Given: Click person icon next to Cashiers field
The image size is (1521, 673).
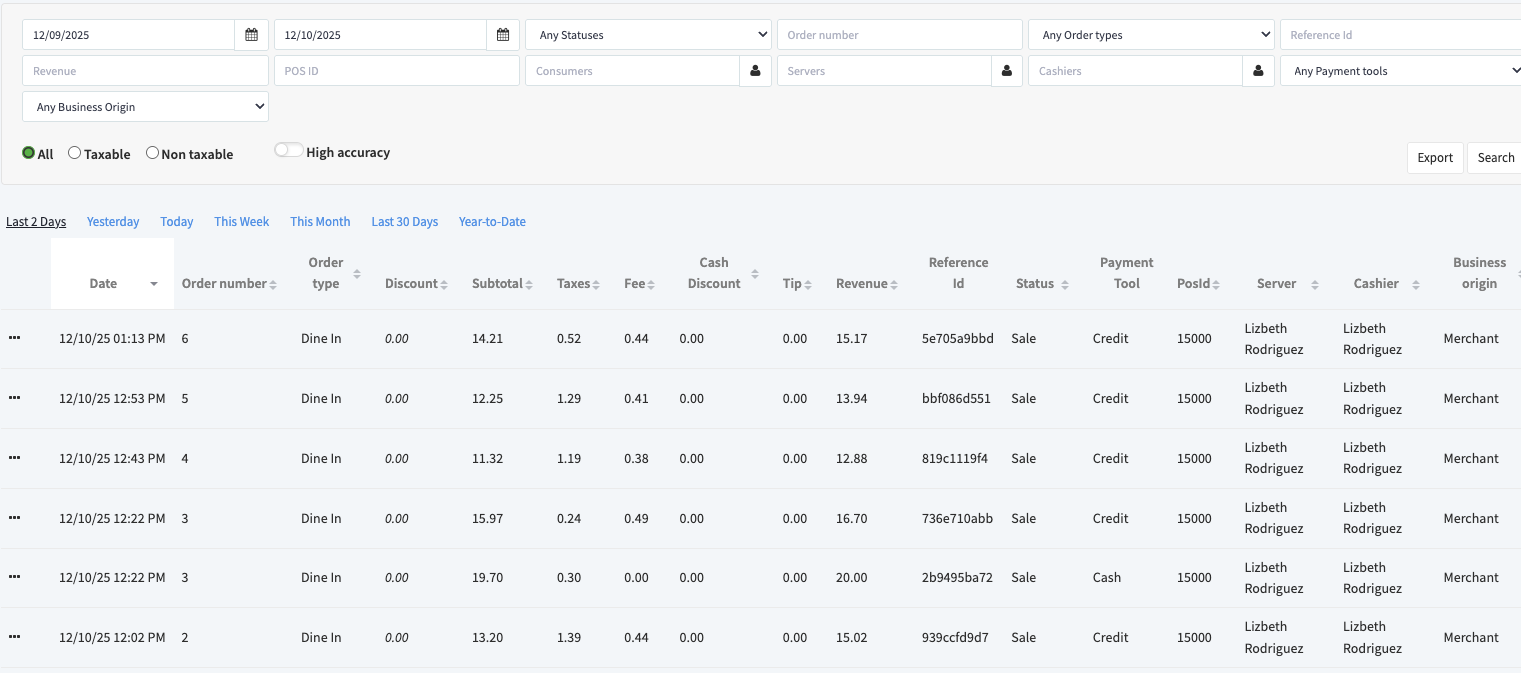Looking at the screenshot, I should 1258,71.
